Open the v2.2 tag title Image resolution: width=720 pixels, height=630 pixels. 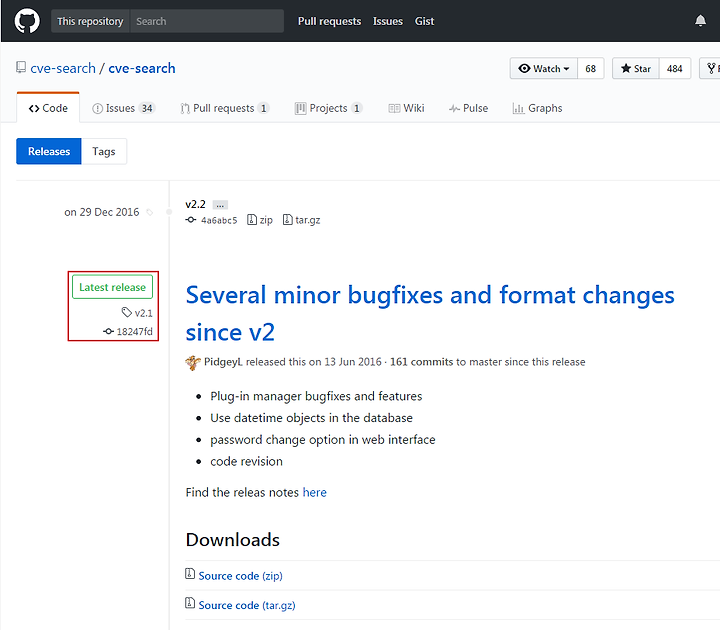tap(196, 204)
